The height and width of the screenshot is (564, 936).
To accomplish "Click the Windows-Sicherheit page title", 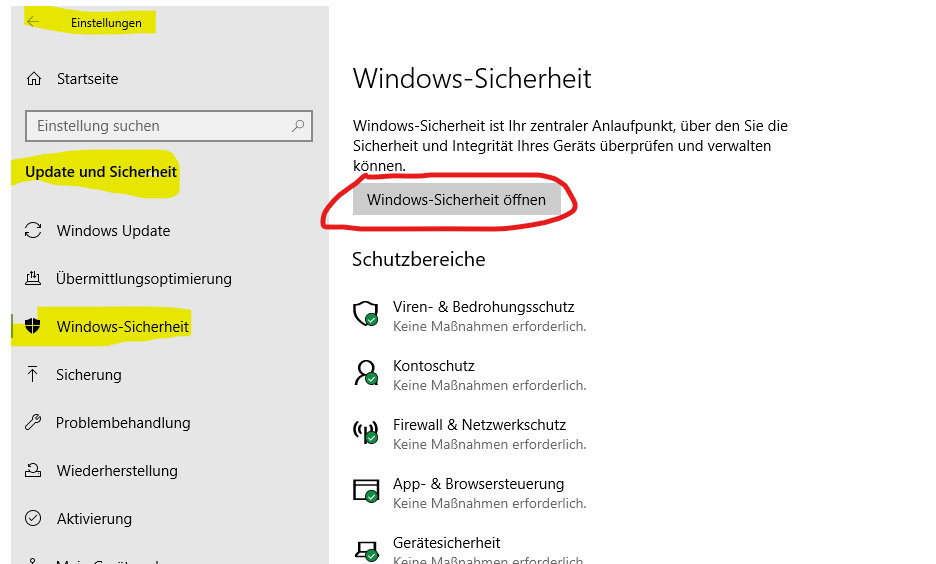I will [472, 79].
